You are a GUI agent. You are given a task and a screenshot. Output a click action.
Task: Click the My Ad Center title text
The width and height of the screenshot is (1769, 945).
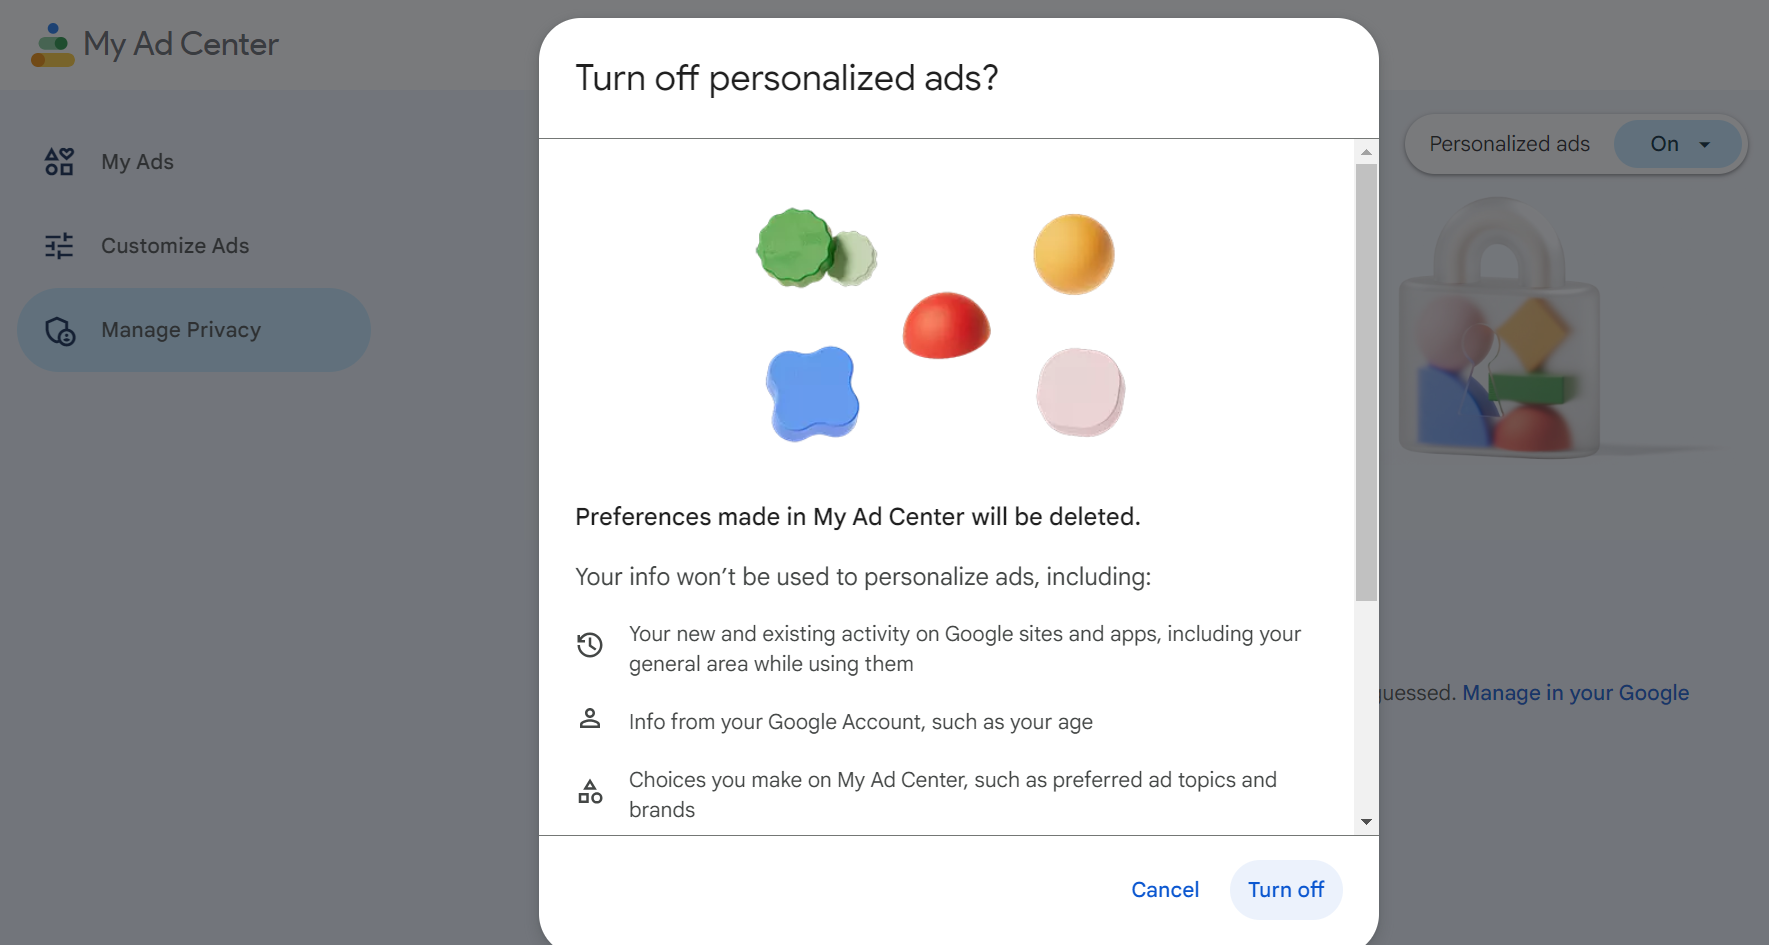pyautogui.click(x=181, y=45)
